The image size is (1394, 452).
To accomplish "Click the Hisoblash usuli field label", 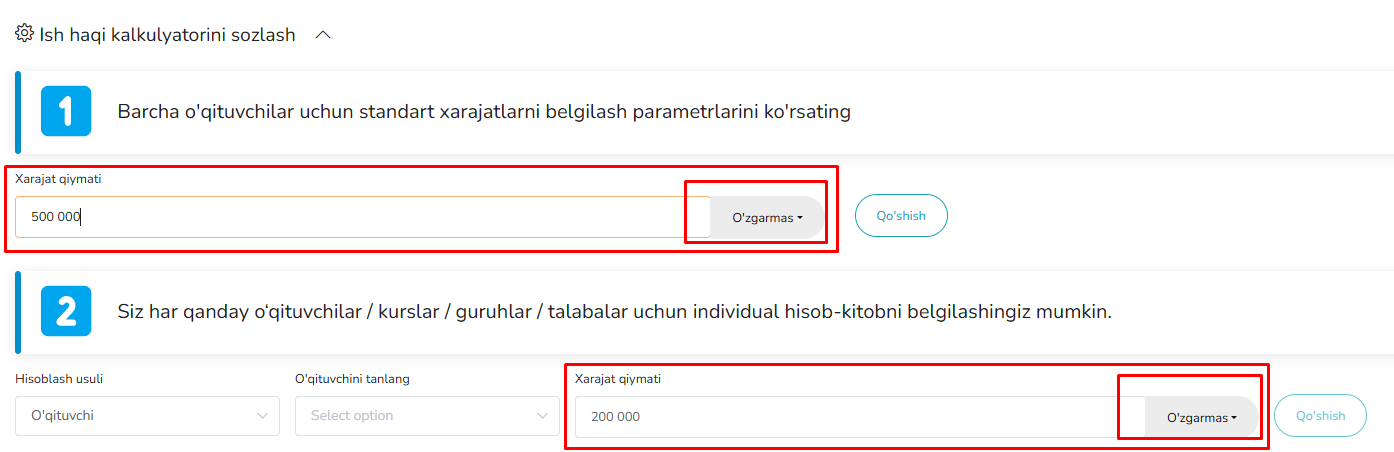I will tap(59, 379).
